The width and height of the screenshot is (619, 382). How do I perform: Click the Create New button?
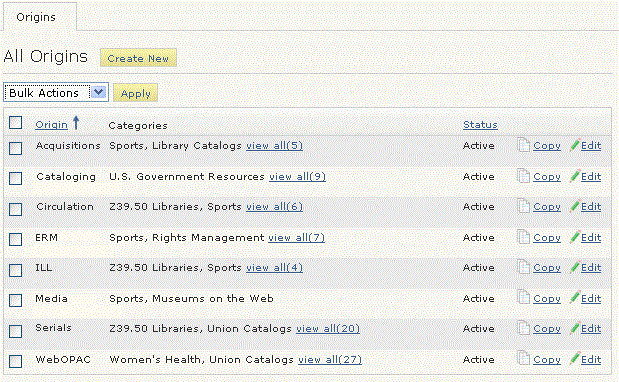[x=138, y=58]
